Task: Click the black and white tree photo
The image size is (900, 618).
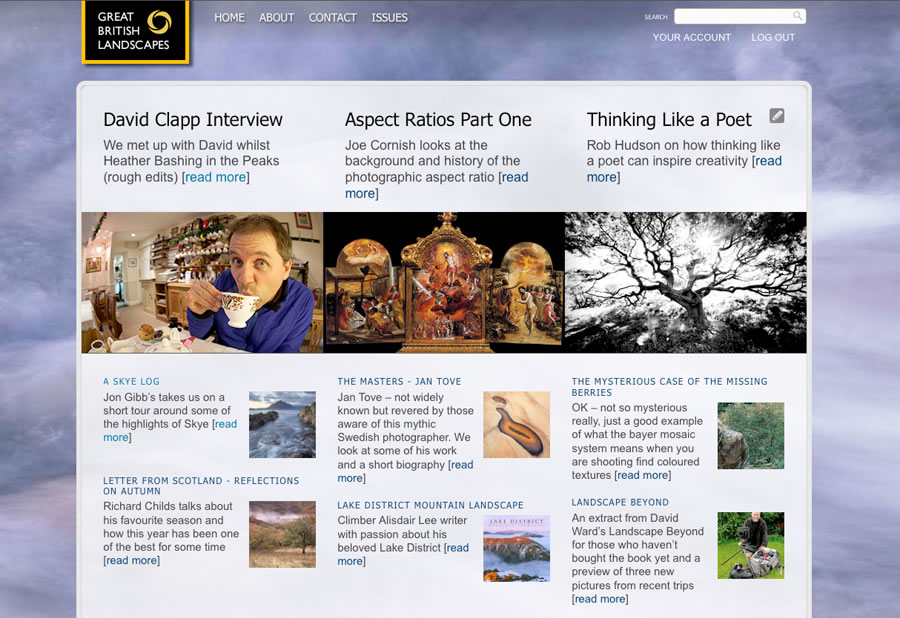Action: click(685, 282)
